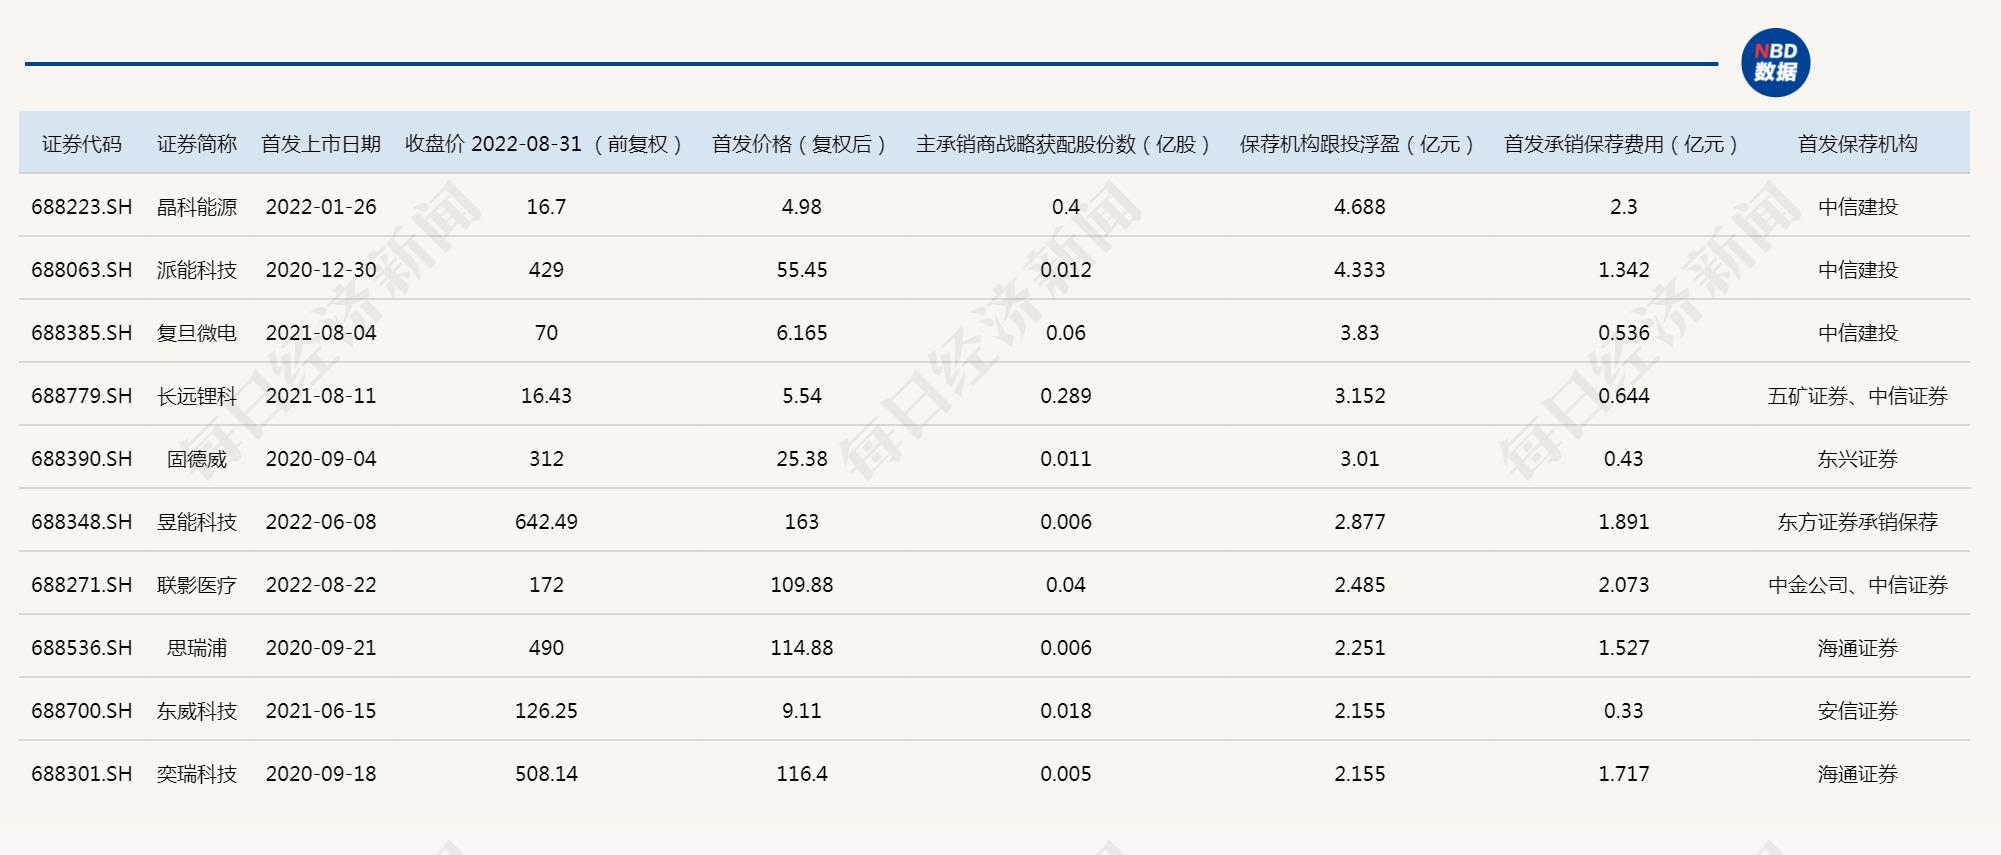Click floating profit value 4.688
Image resolution: width=2001 pixels, height=855 pixels.
[1360, 207]
